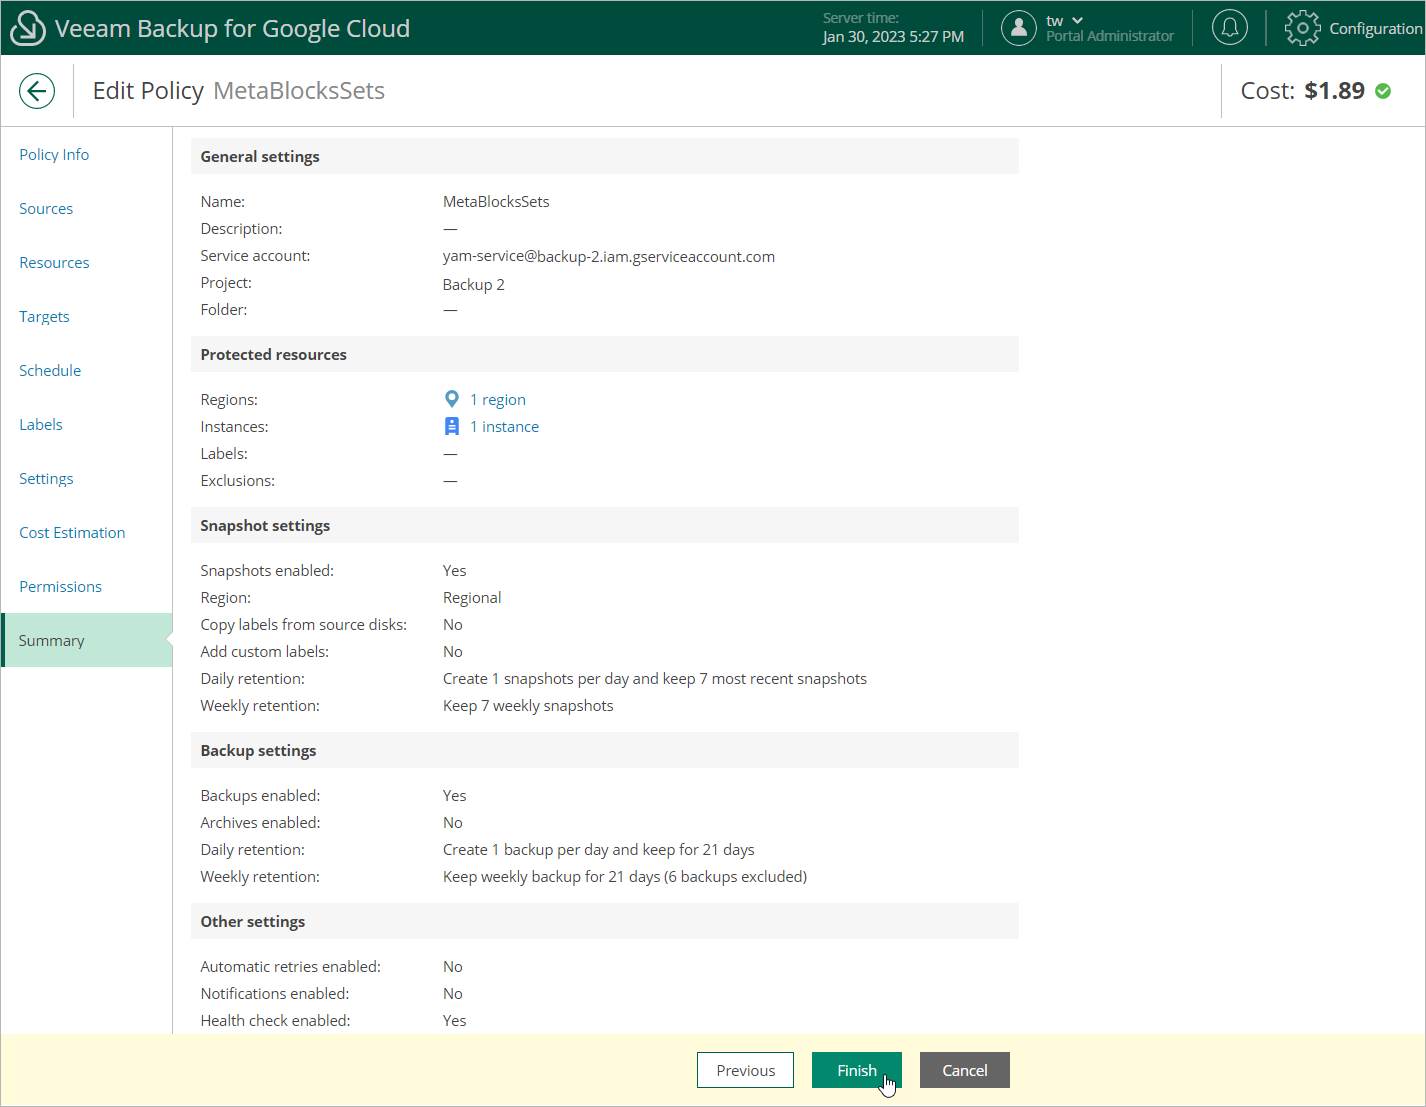Click the Backup 2 project value
The image size is (1426, 1107).
coord(474,284)
